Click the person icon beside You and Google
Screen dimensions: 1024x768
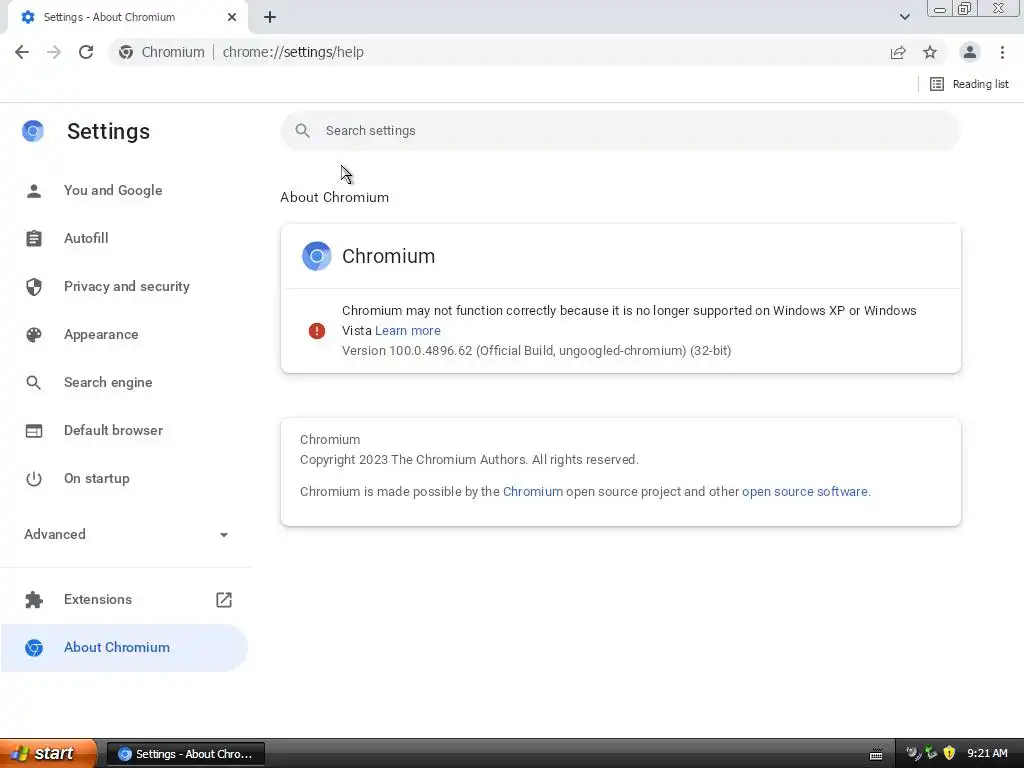34,190
